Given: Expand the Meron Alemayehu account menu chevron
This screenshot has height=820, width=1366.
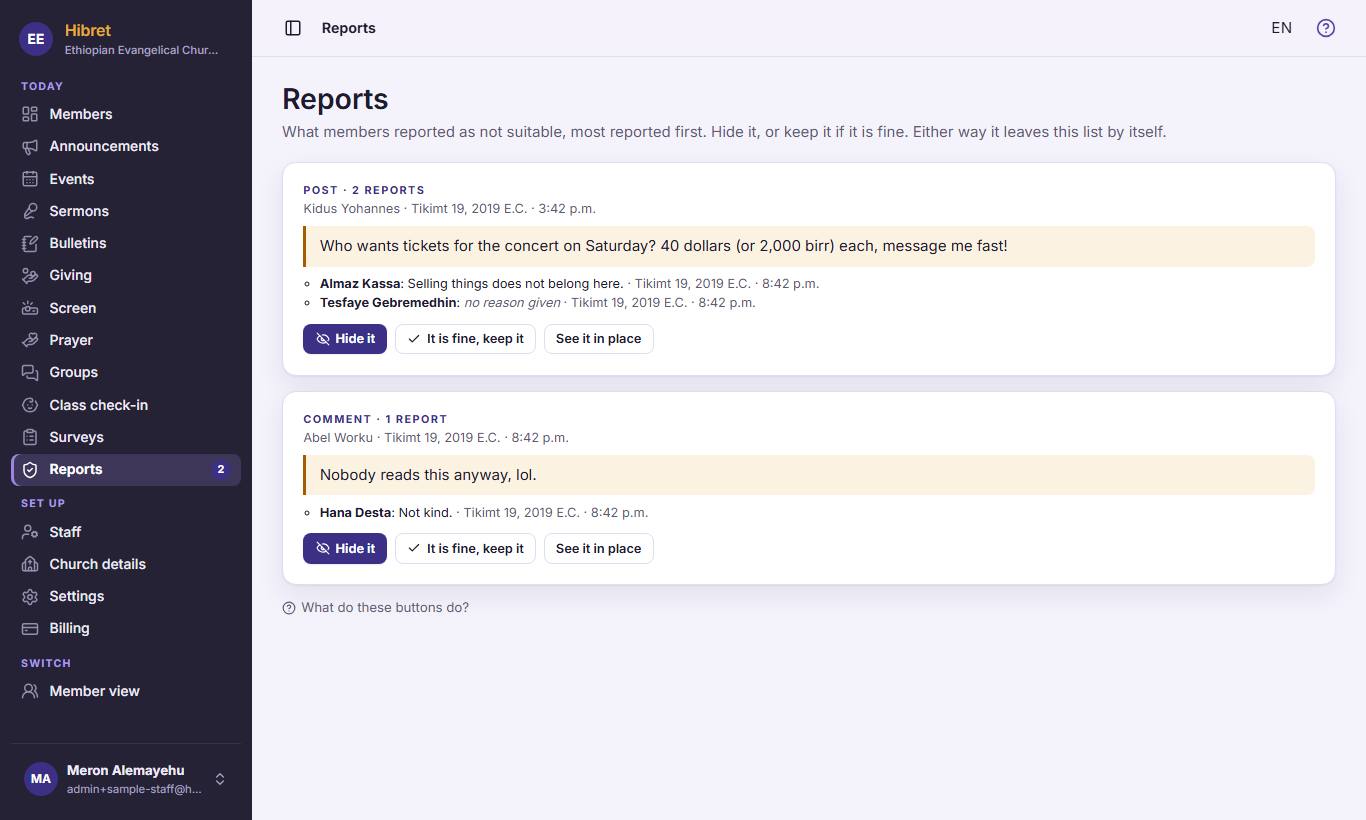Looking at the screenshot, I should click(x=220, y=779).
